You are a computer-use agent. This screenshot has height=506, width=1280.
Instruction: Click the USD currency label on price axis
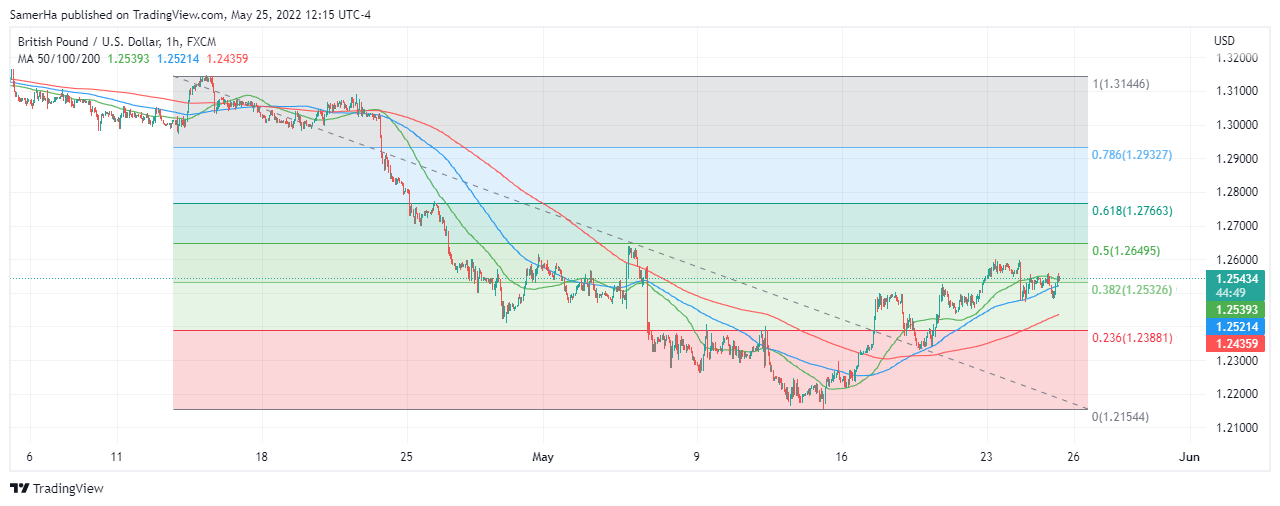pyautogui.click(x=1224, y=41)
